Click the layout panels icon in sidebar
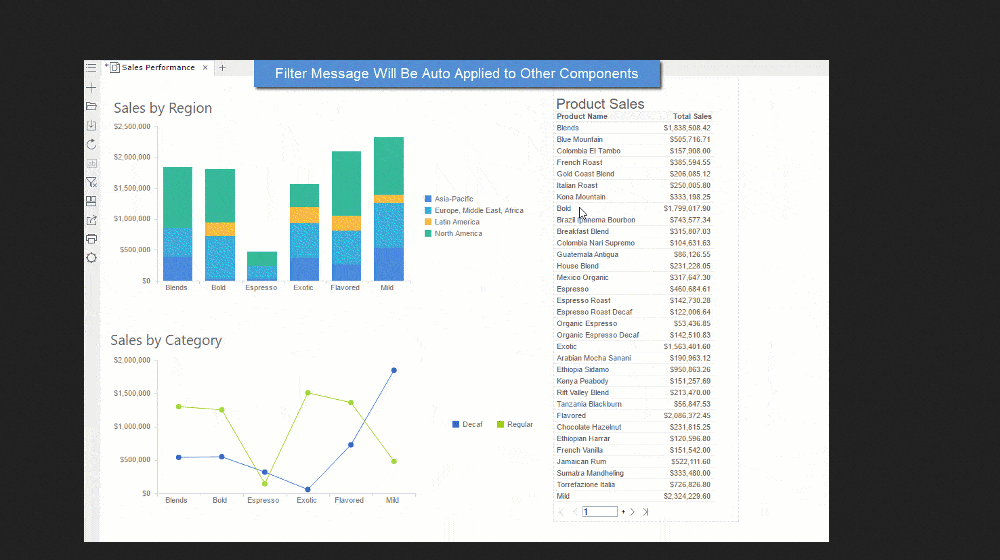 [91, 201]
